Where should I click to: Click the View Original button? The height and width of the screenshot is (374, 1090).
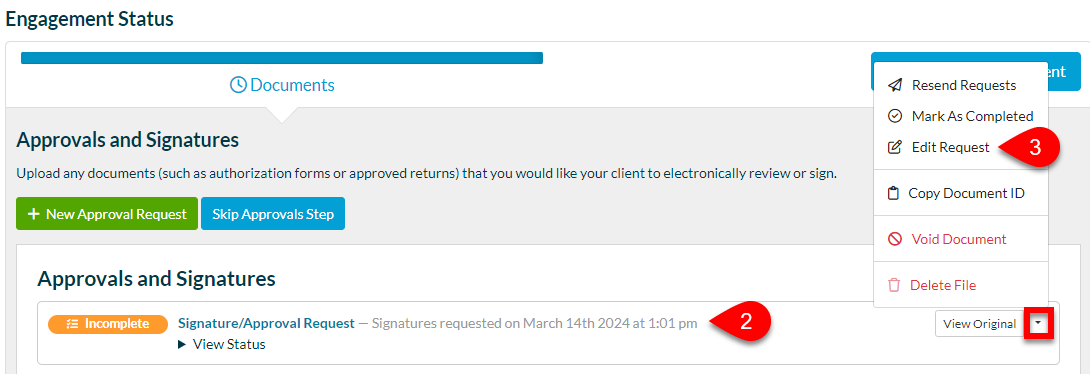point(979,324)
